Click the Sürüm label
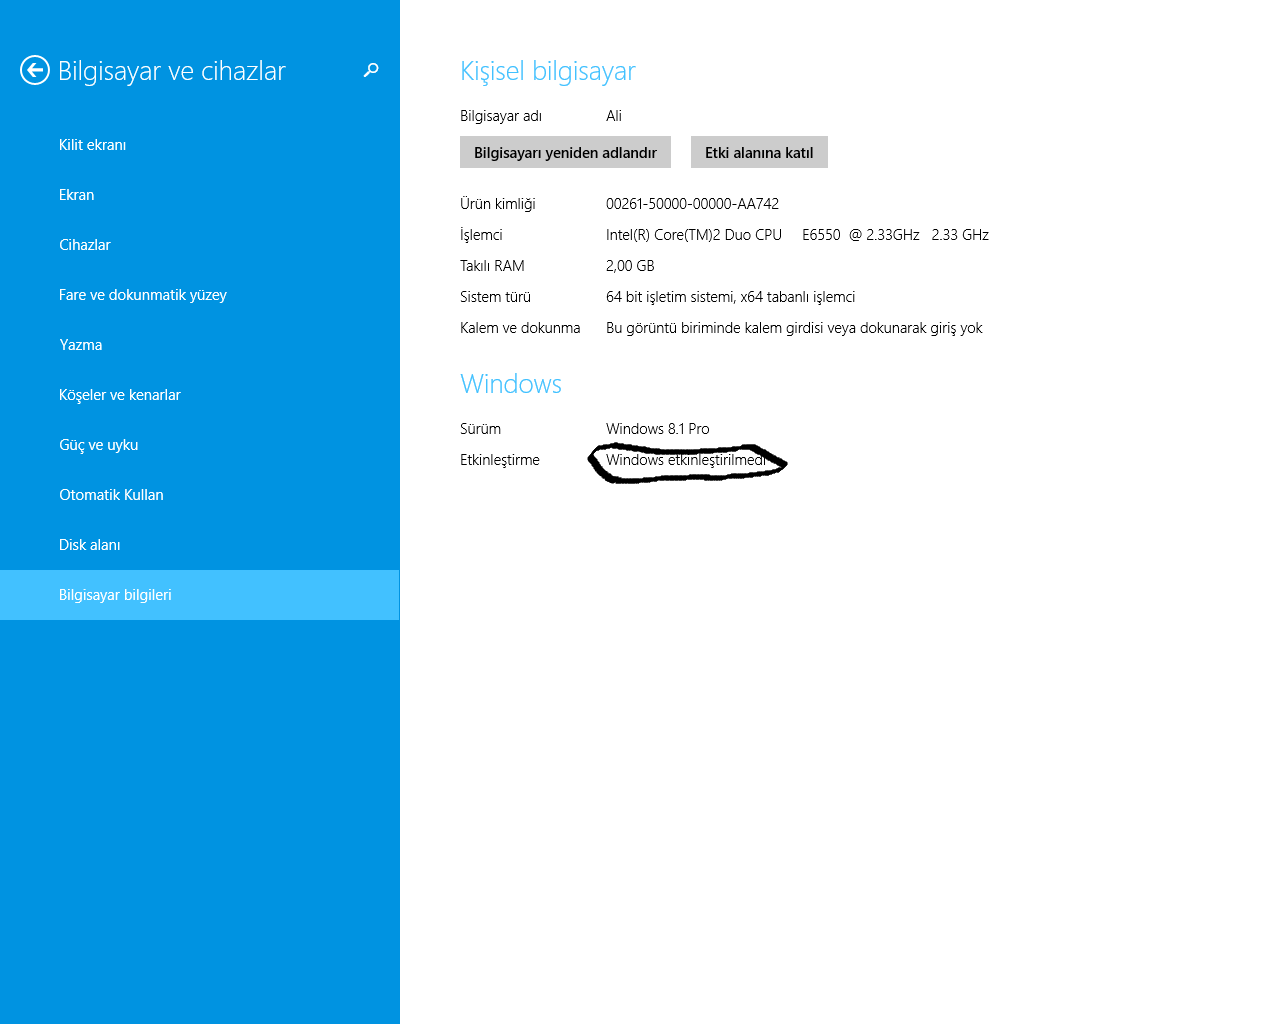The image size is (1280, 1024). click(x=480, y=429)
